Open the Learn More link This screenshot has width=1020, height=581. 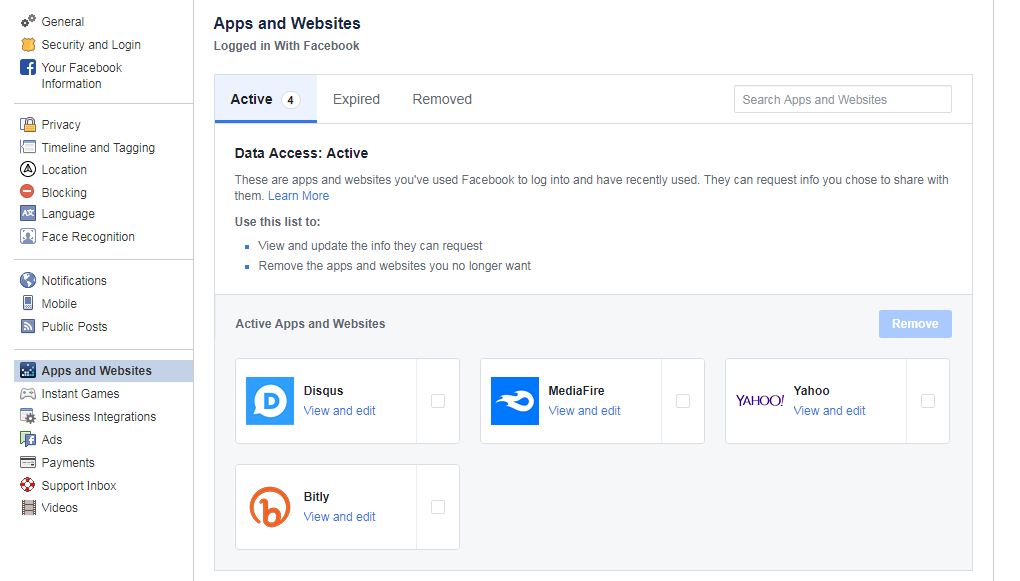click(299, 196)
